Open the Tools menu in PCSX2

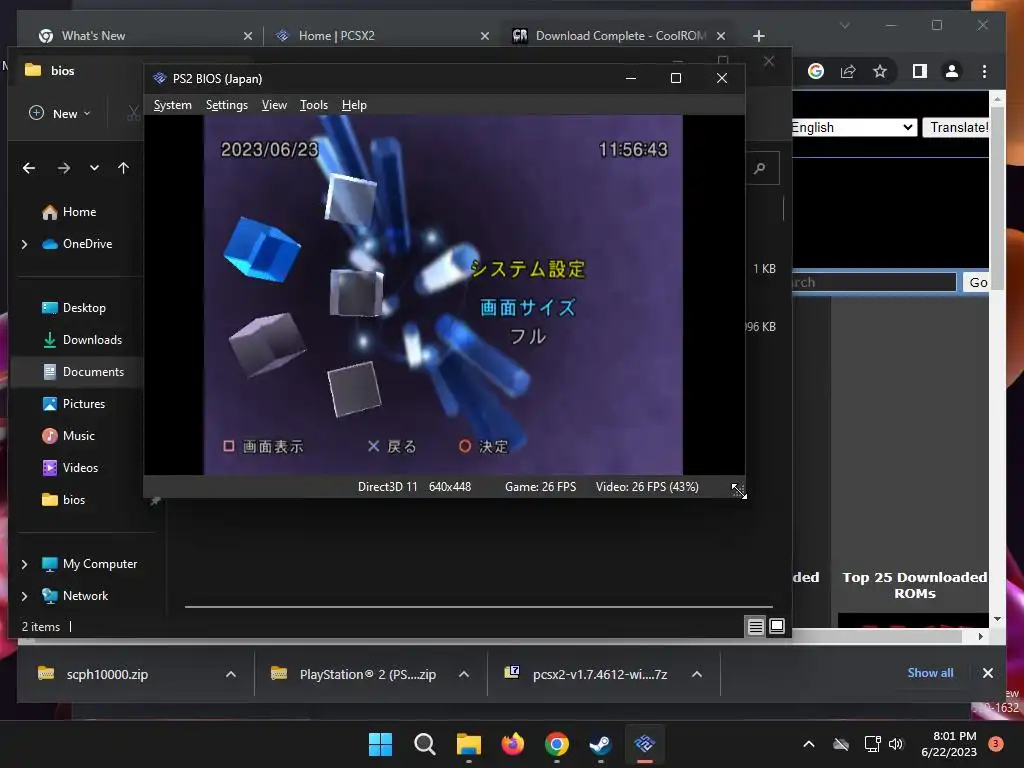313,105
